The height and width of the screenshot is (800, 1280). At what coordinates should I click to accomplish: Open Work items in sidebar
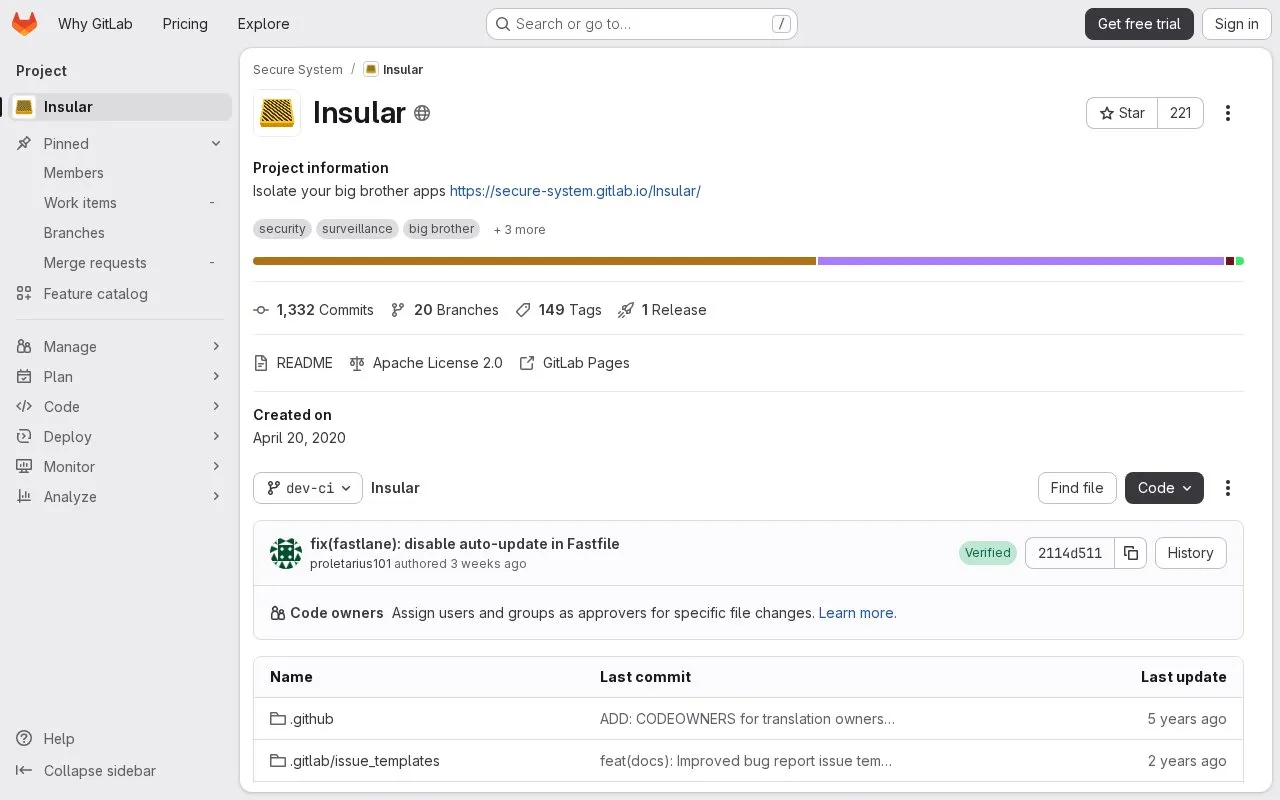coord(120,203)
